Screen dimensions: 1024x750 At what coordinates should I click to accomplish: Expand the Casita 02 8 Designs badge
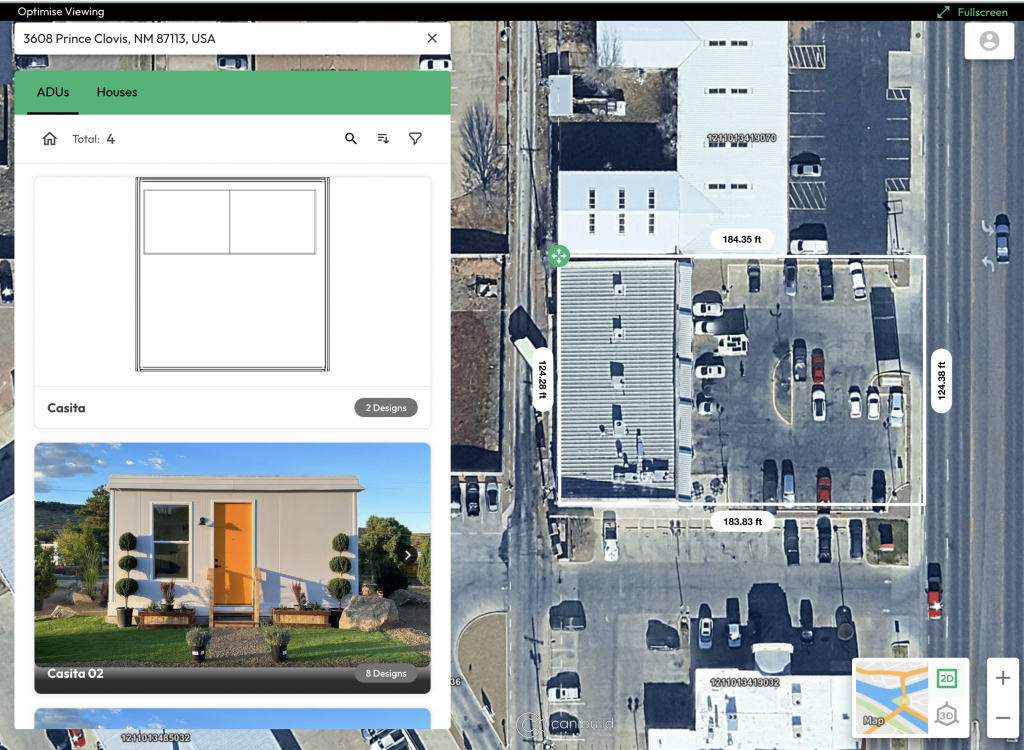pyautogui.click(x=386, y=673)
